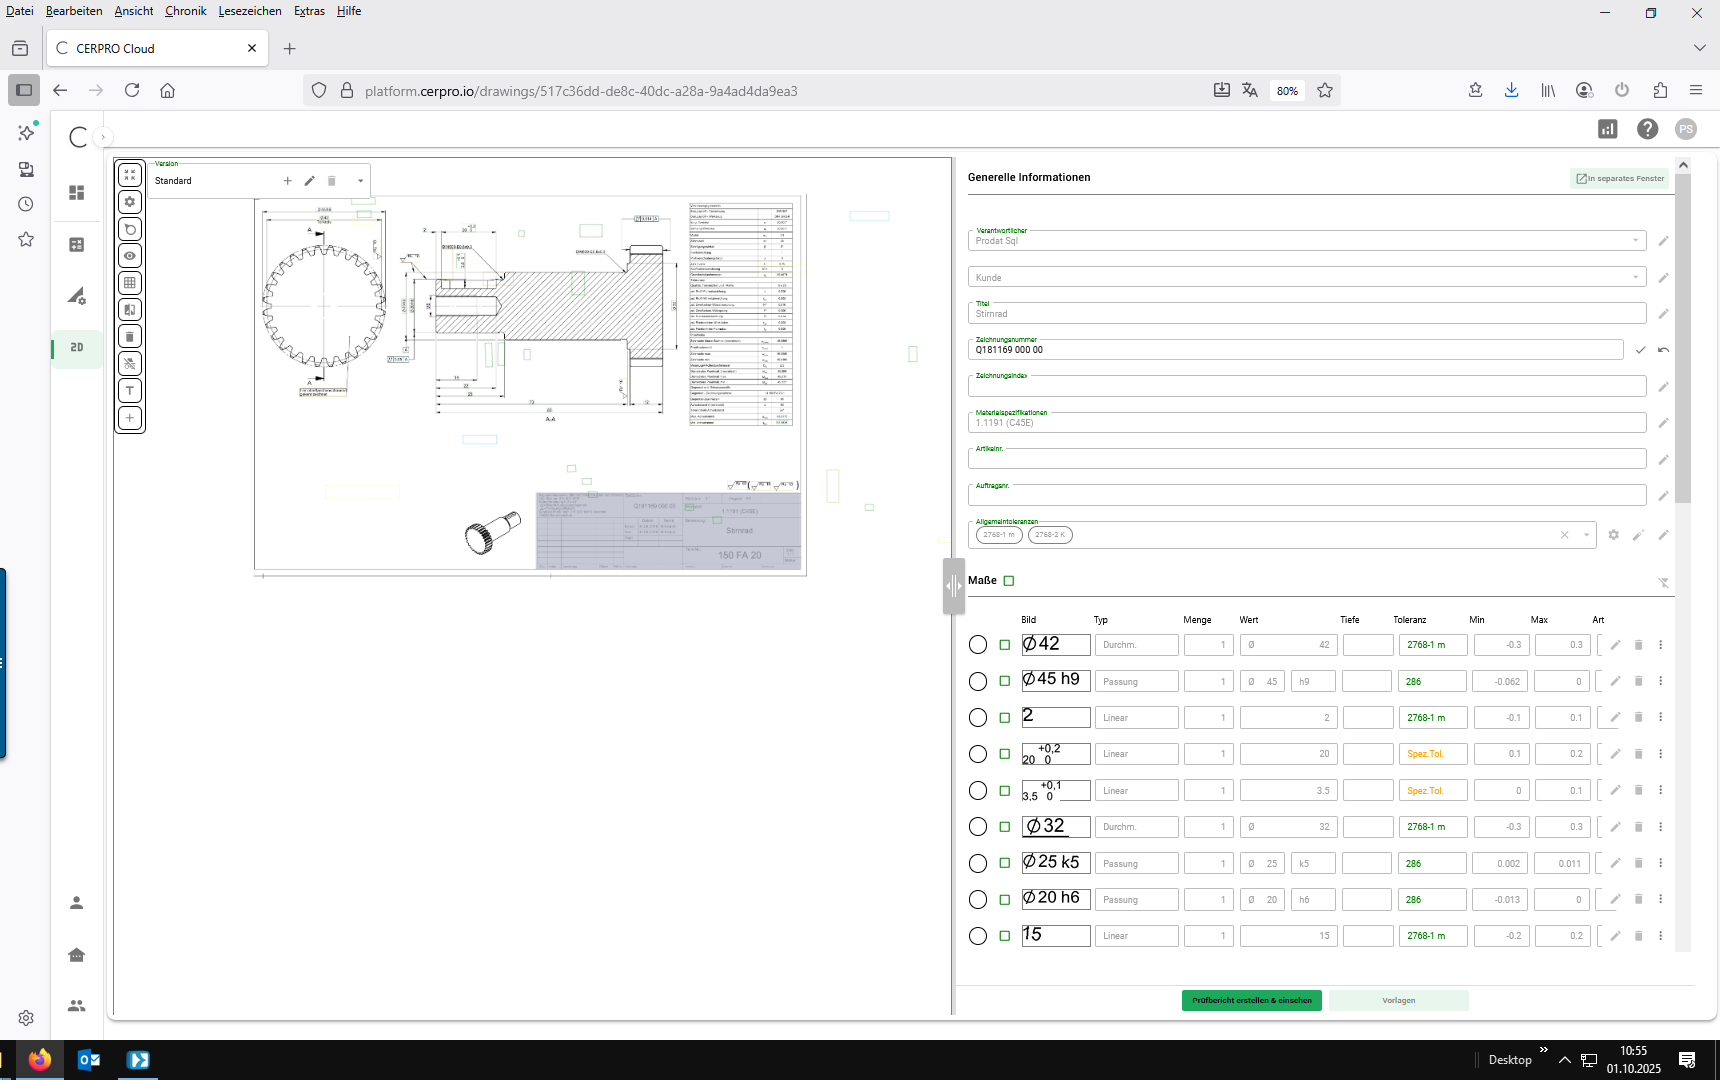Open the Verantwortlicher dropdown
This screenshot has height=1080, width=1720.
(1635, 241)
